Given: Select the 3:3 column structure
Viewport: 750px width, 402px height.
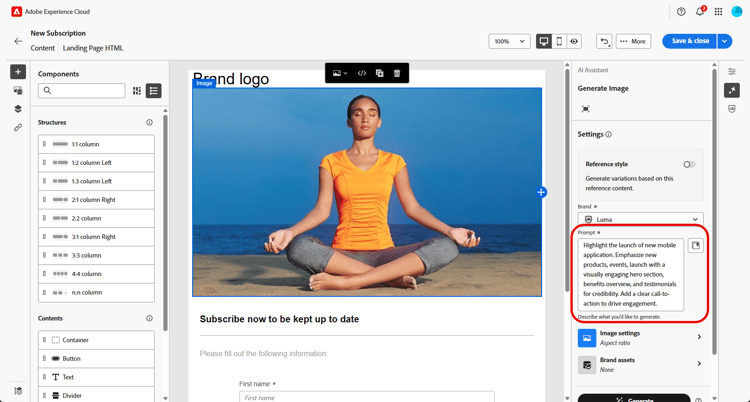Looking at the screenshot, I should click(x=96, y=255).
